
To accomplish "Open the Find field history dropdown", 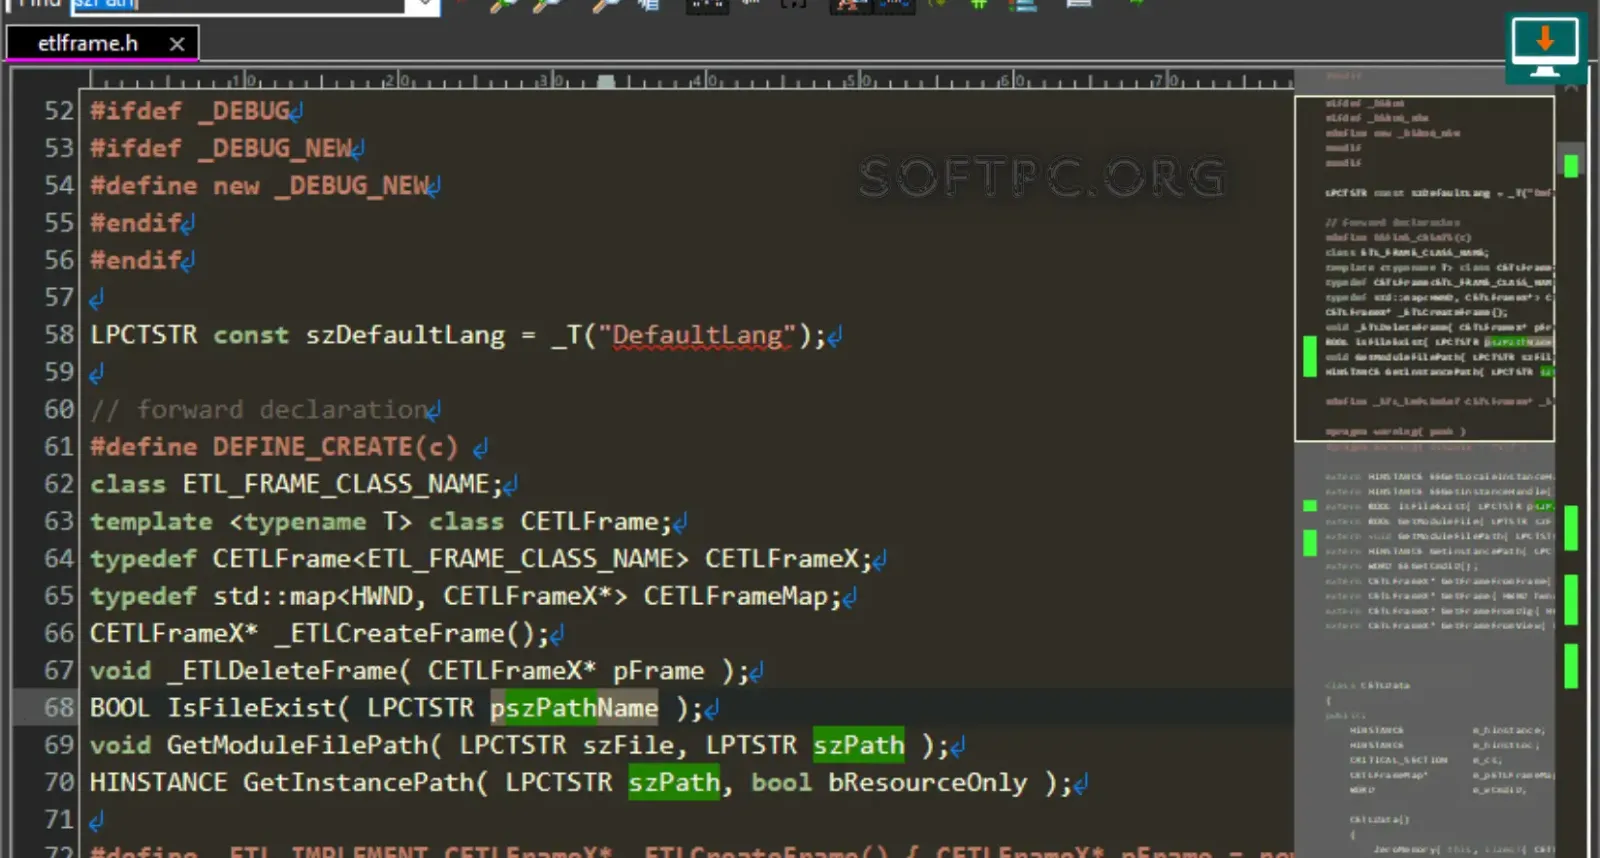I will pyautogui.click(x=424, y=4).
